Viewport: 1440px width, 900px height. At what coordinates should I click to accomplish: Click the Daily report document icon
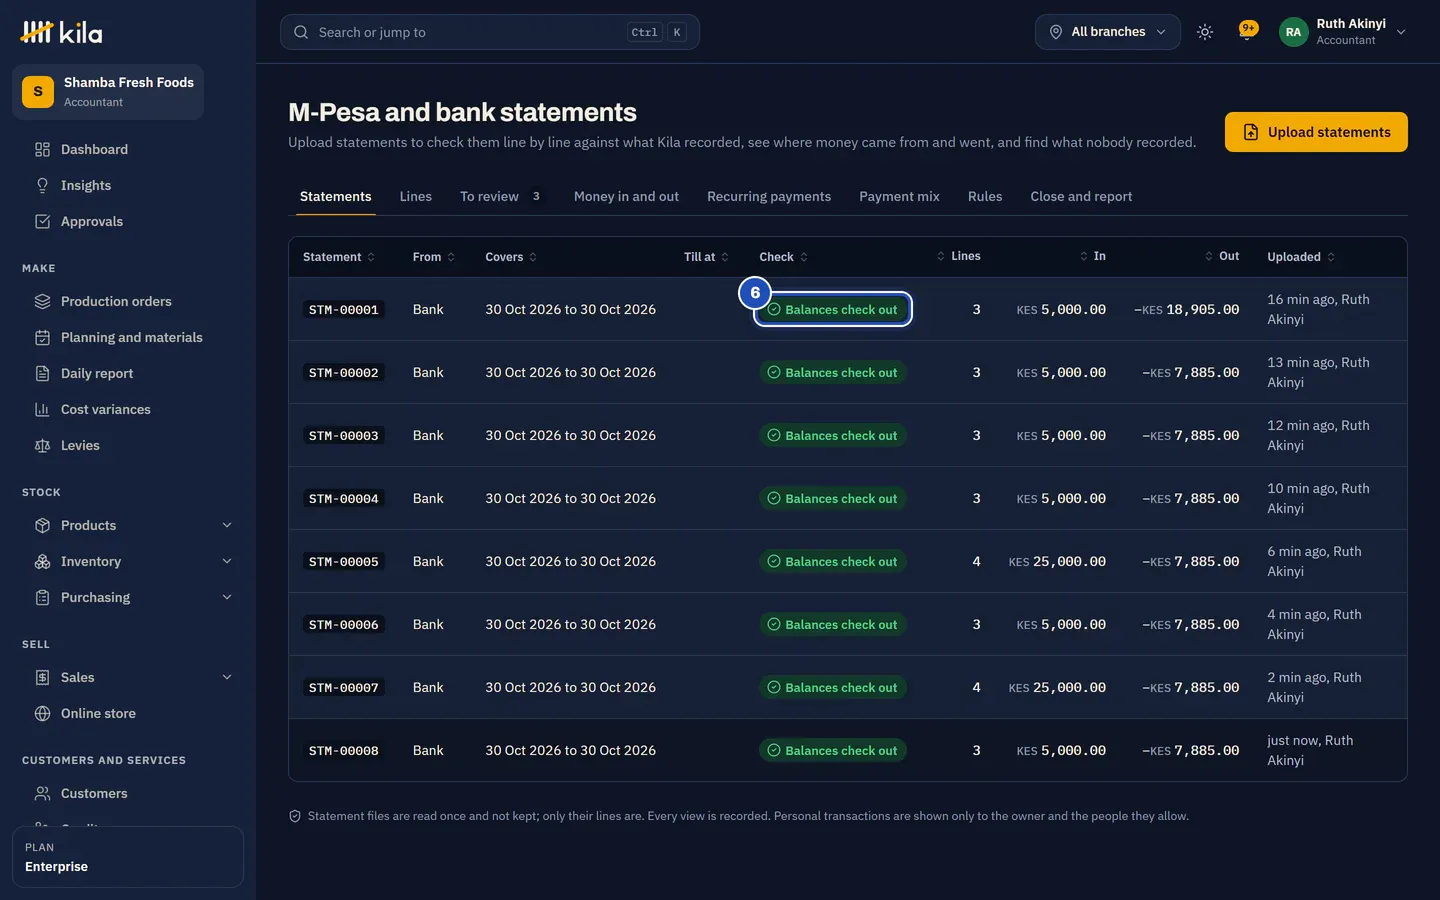[x=42, y=373]
